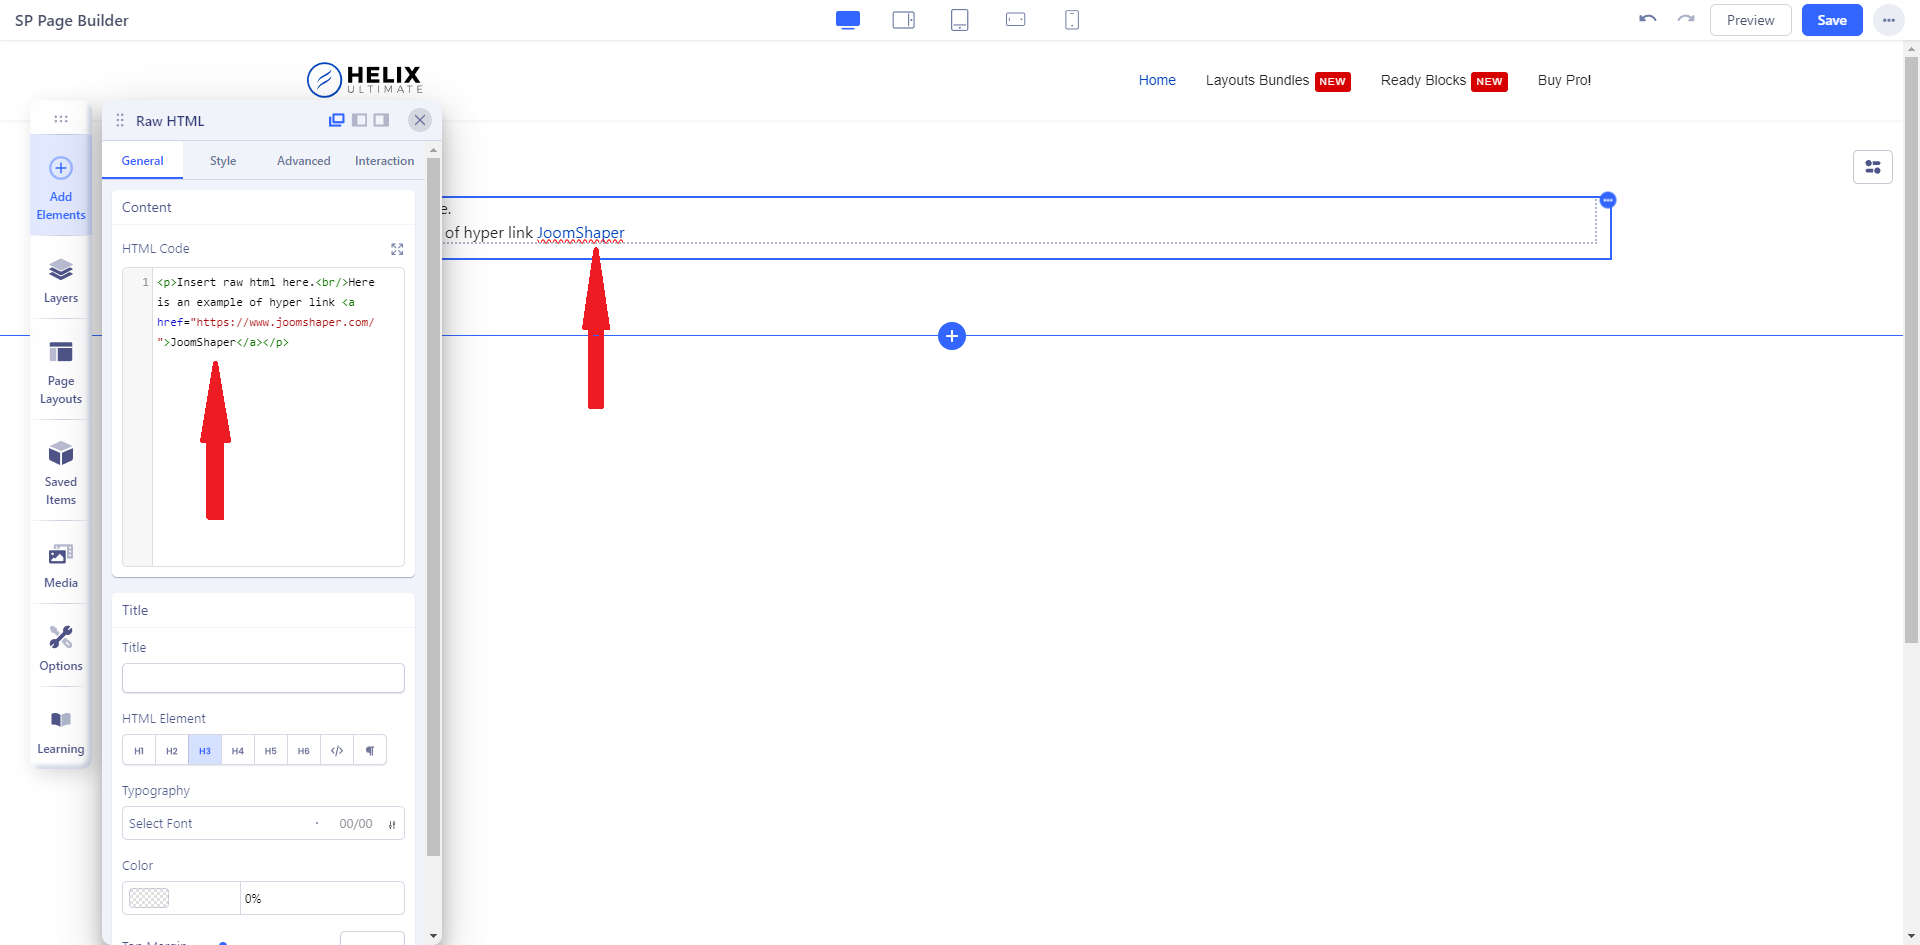Switch to mobile portrait device view
The width and height of the screenshot is (1920, 945).
(1072, 20)
